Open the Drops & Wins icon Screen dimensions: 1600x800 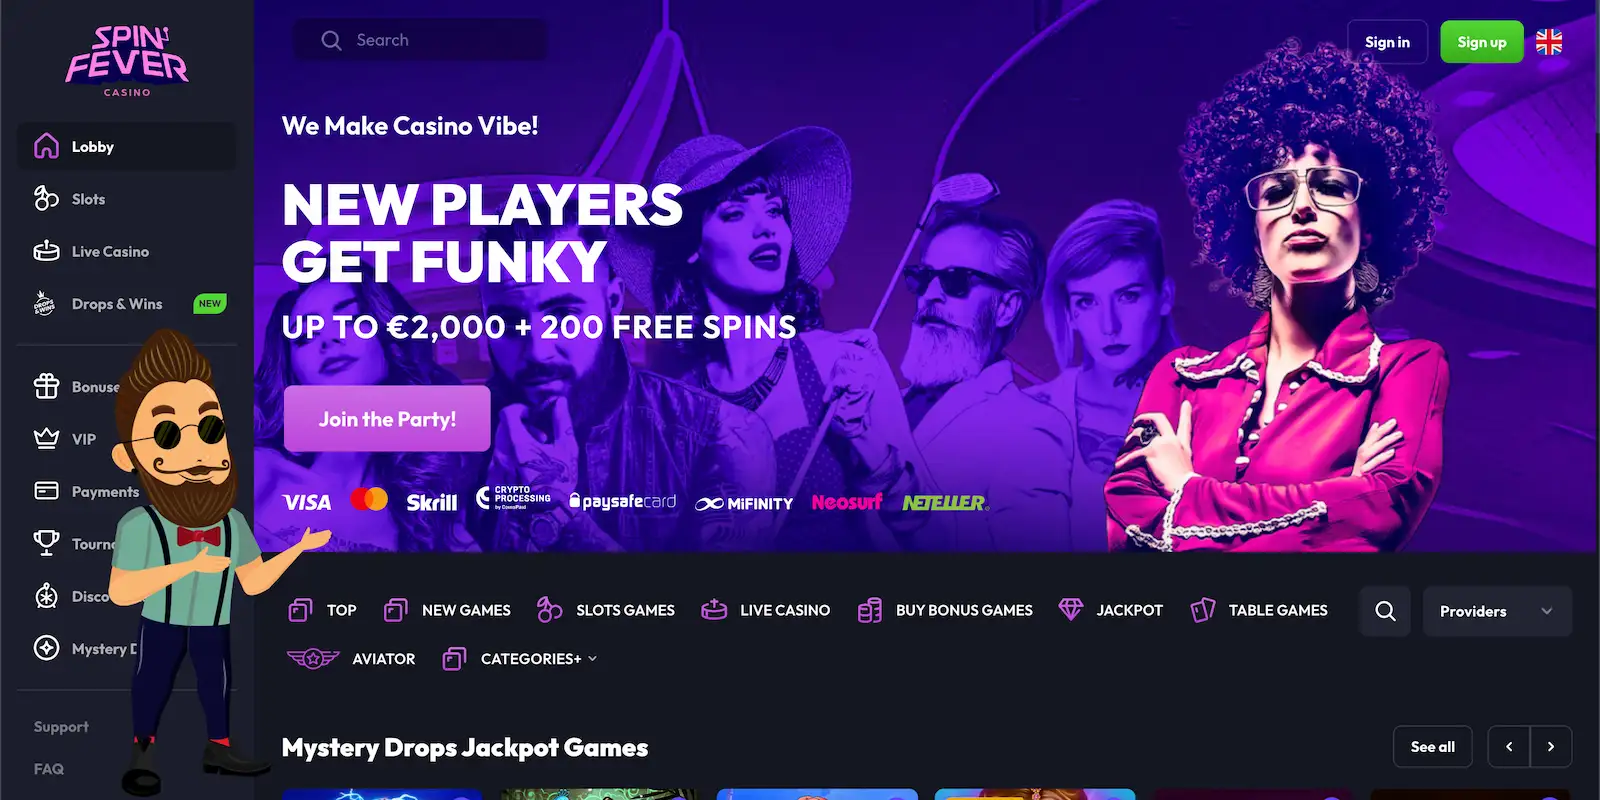(x=45, y=303)
